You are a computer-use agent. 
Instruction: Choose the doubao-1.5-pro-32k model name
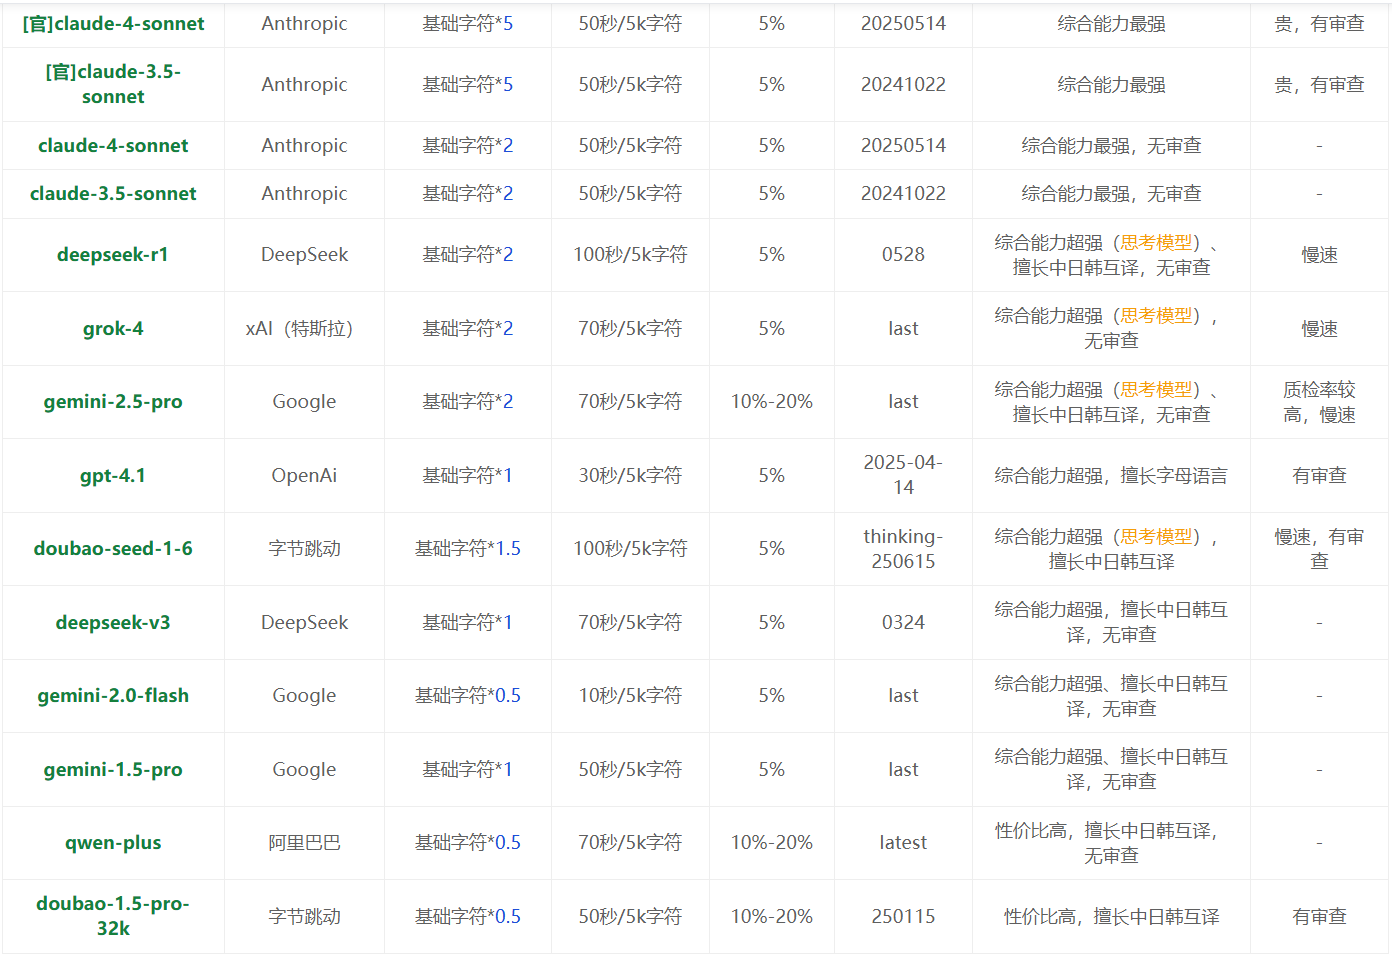pos(113,916)
